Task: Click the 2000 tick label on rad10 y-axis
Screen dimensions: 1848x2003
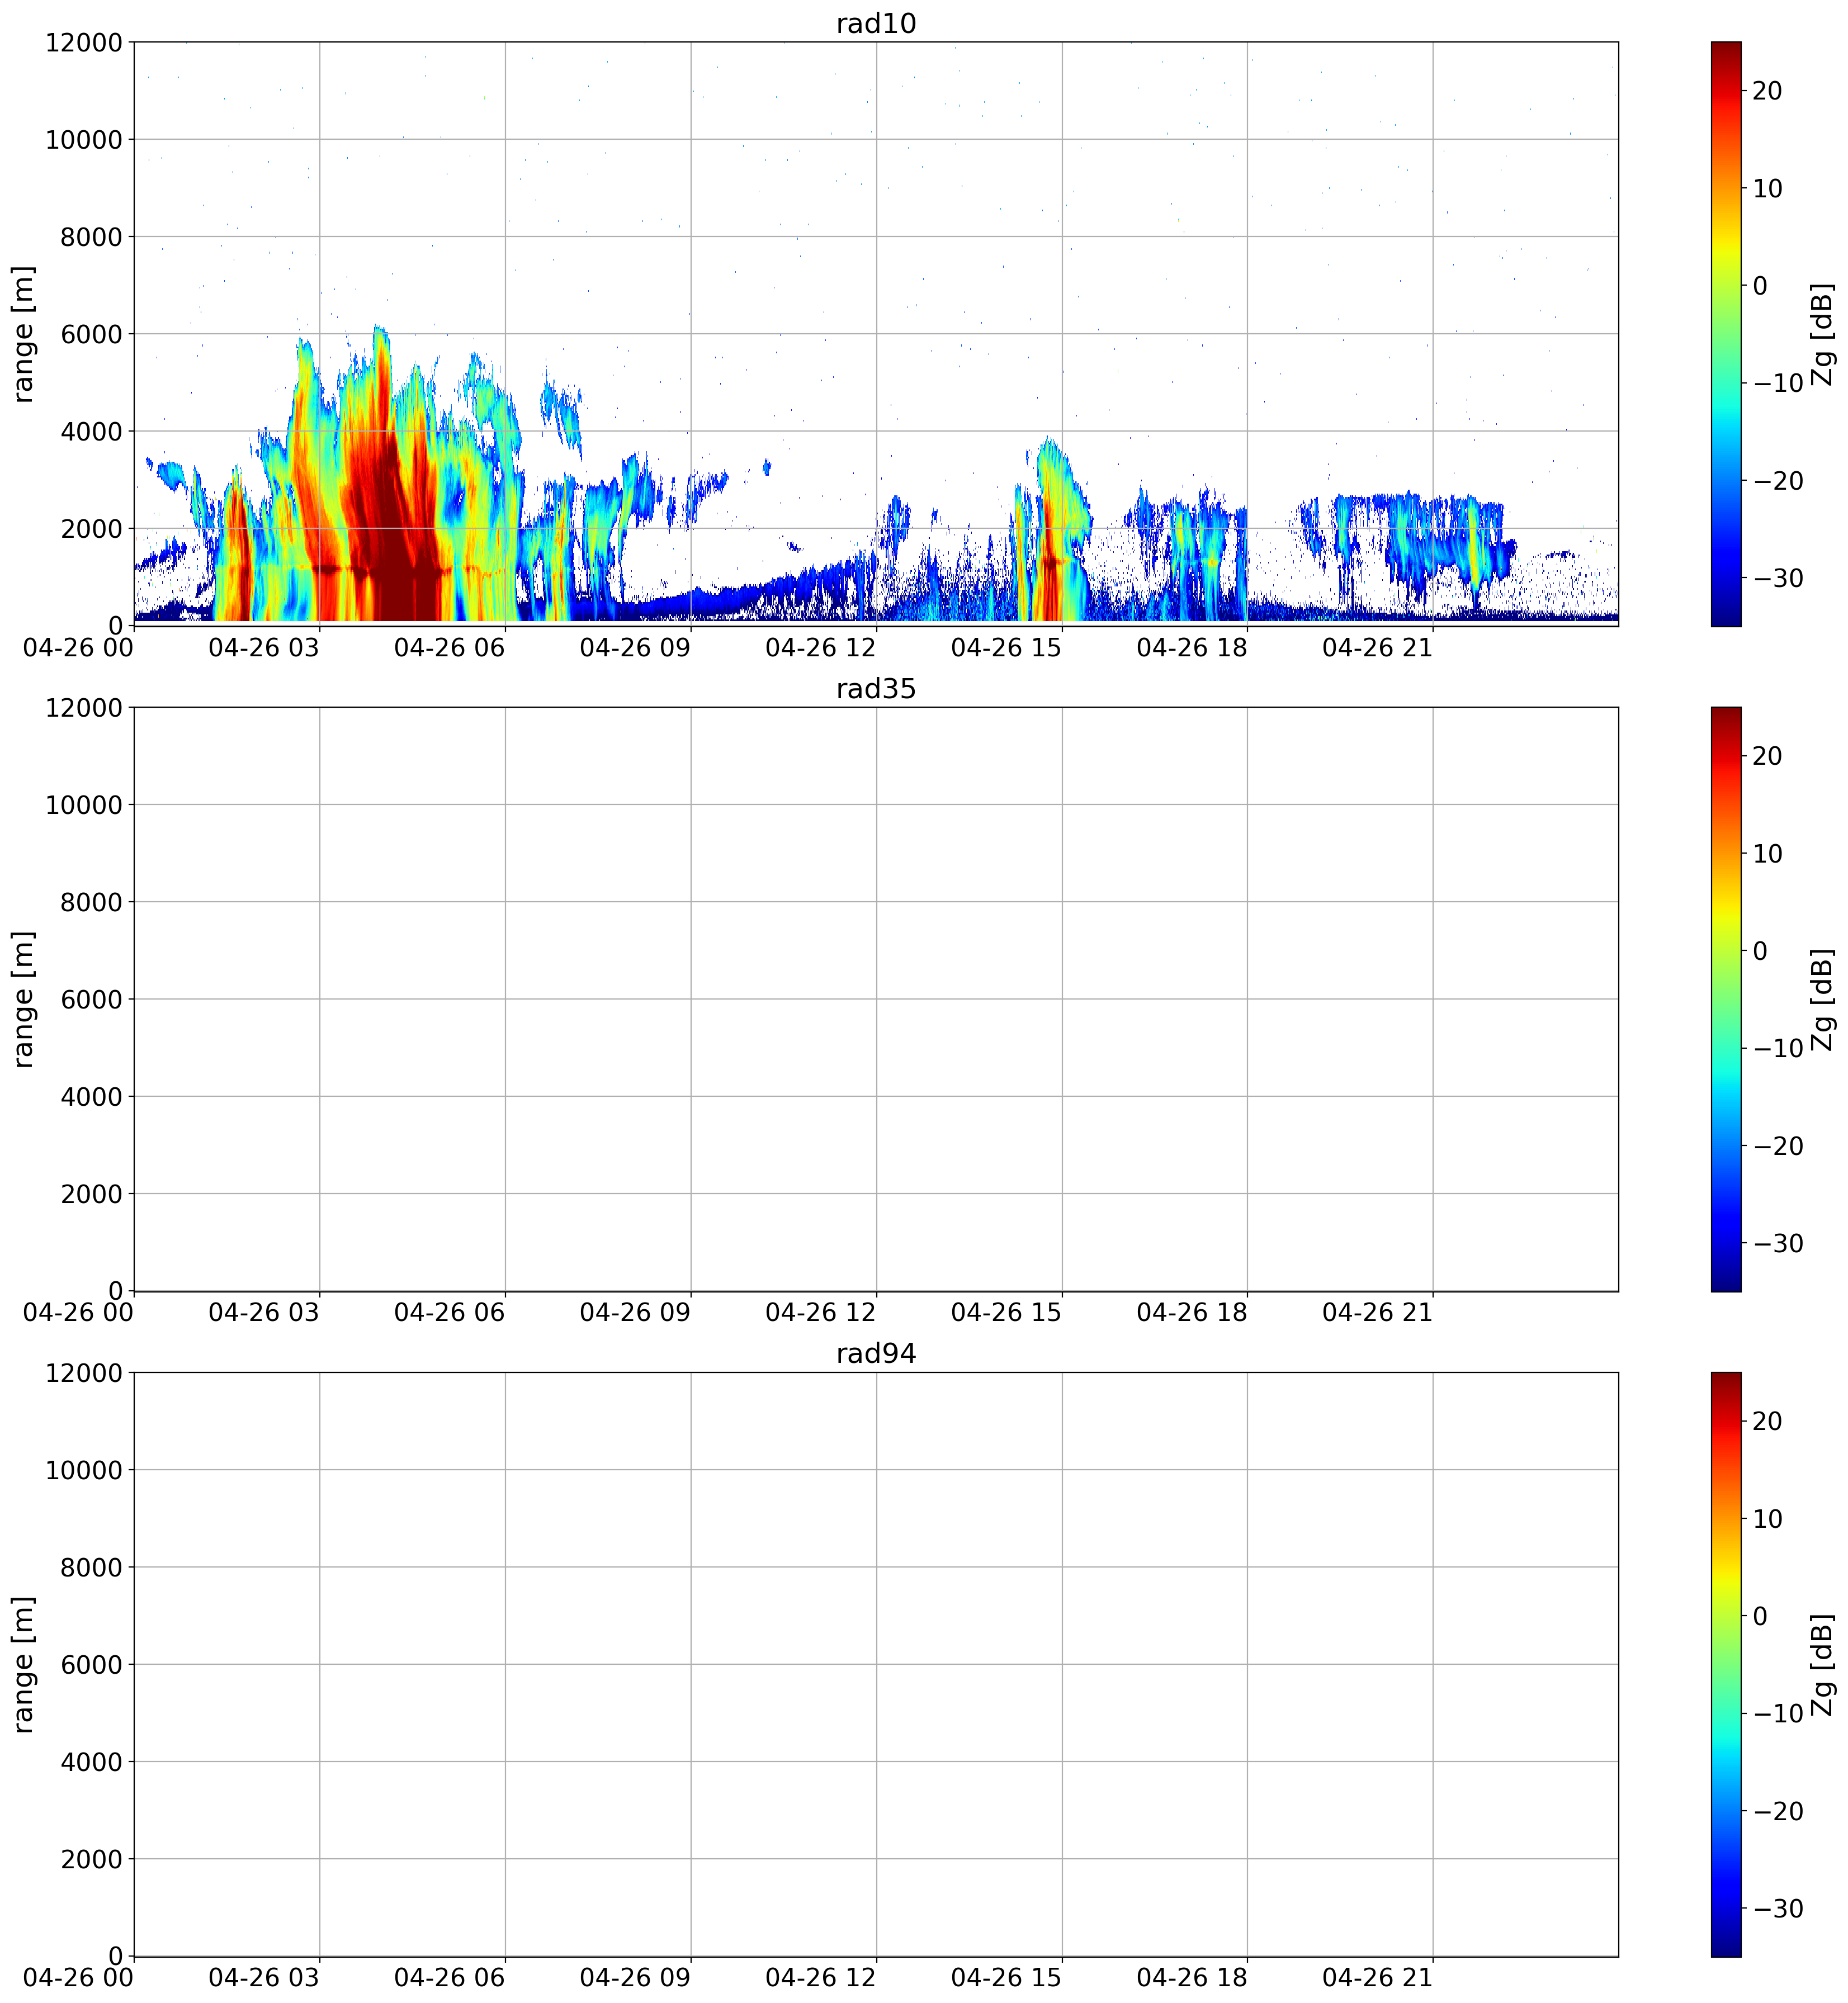Action: 91,529
